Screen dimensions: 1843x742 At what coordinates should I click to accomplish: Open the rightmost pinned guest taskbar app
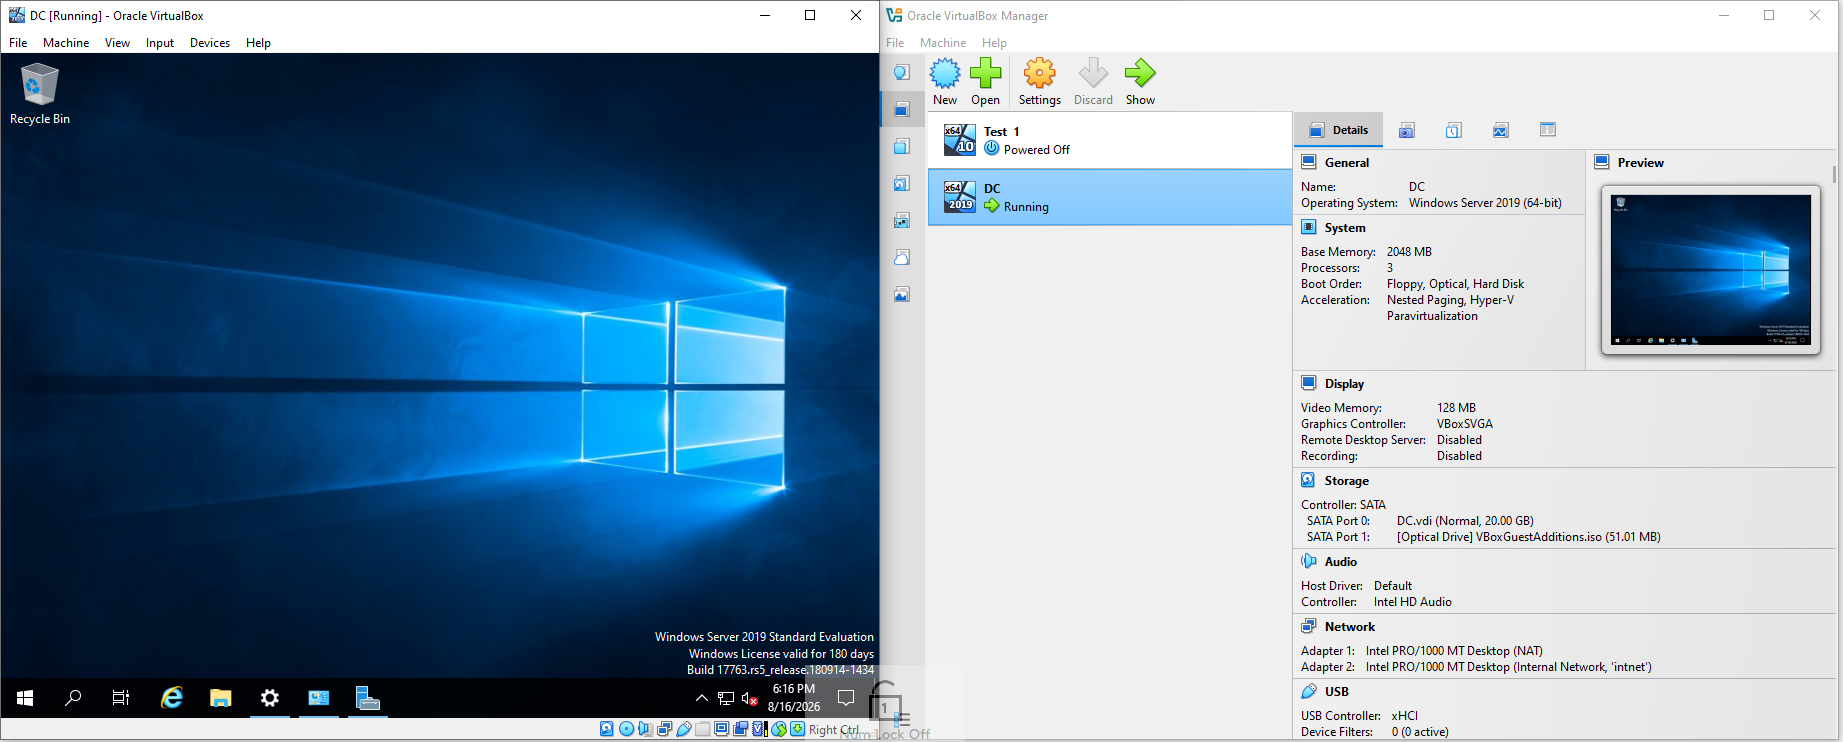pyautogui.click(x=368, y=698)
